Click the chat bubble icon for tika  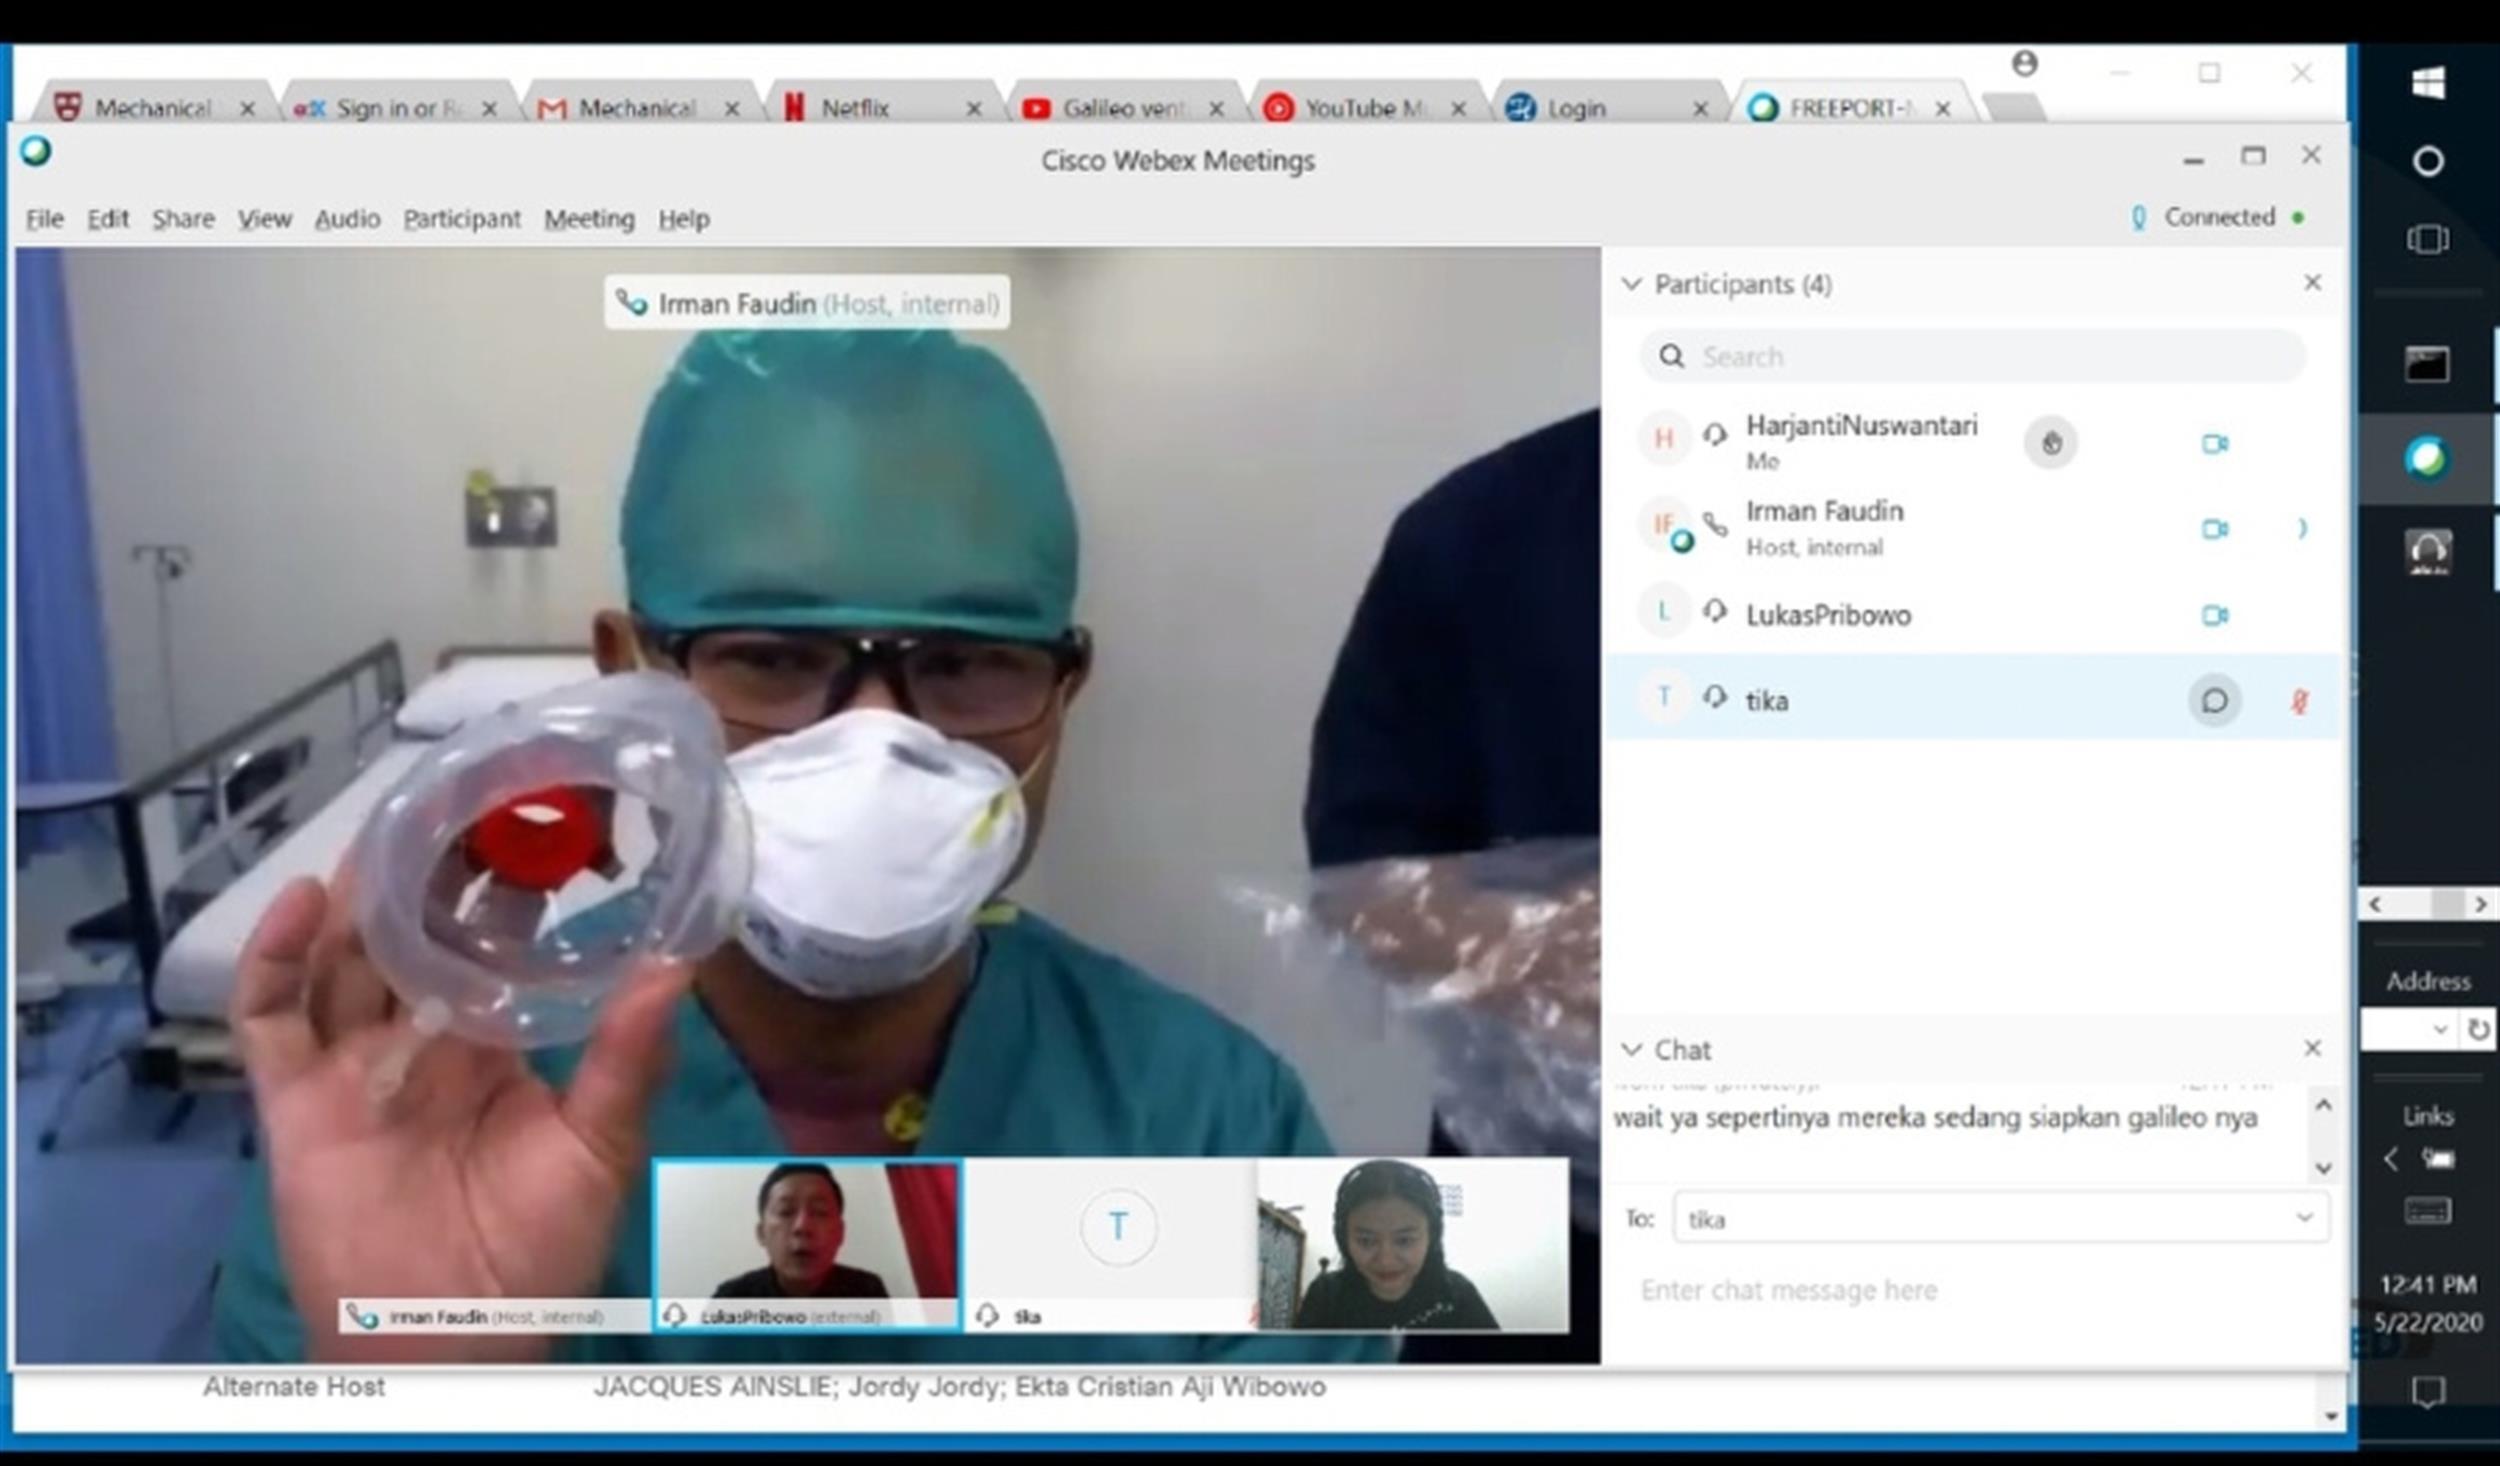coord(2214,700)
